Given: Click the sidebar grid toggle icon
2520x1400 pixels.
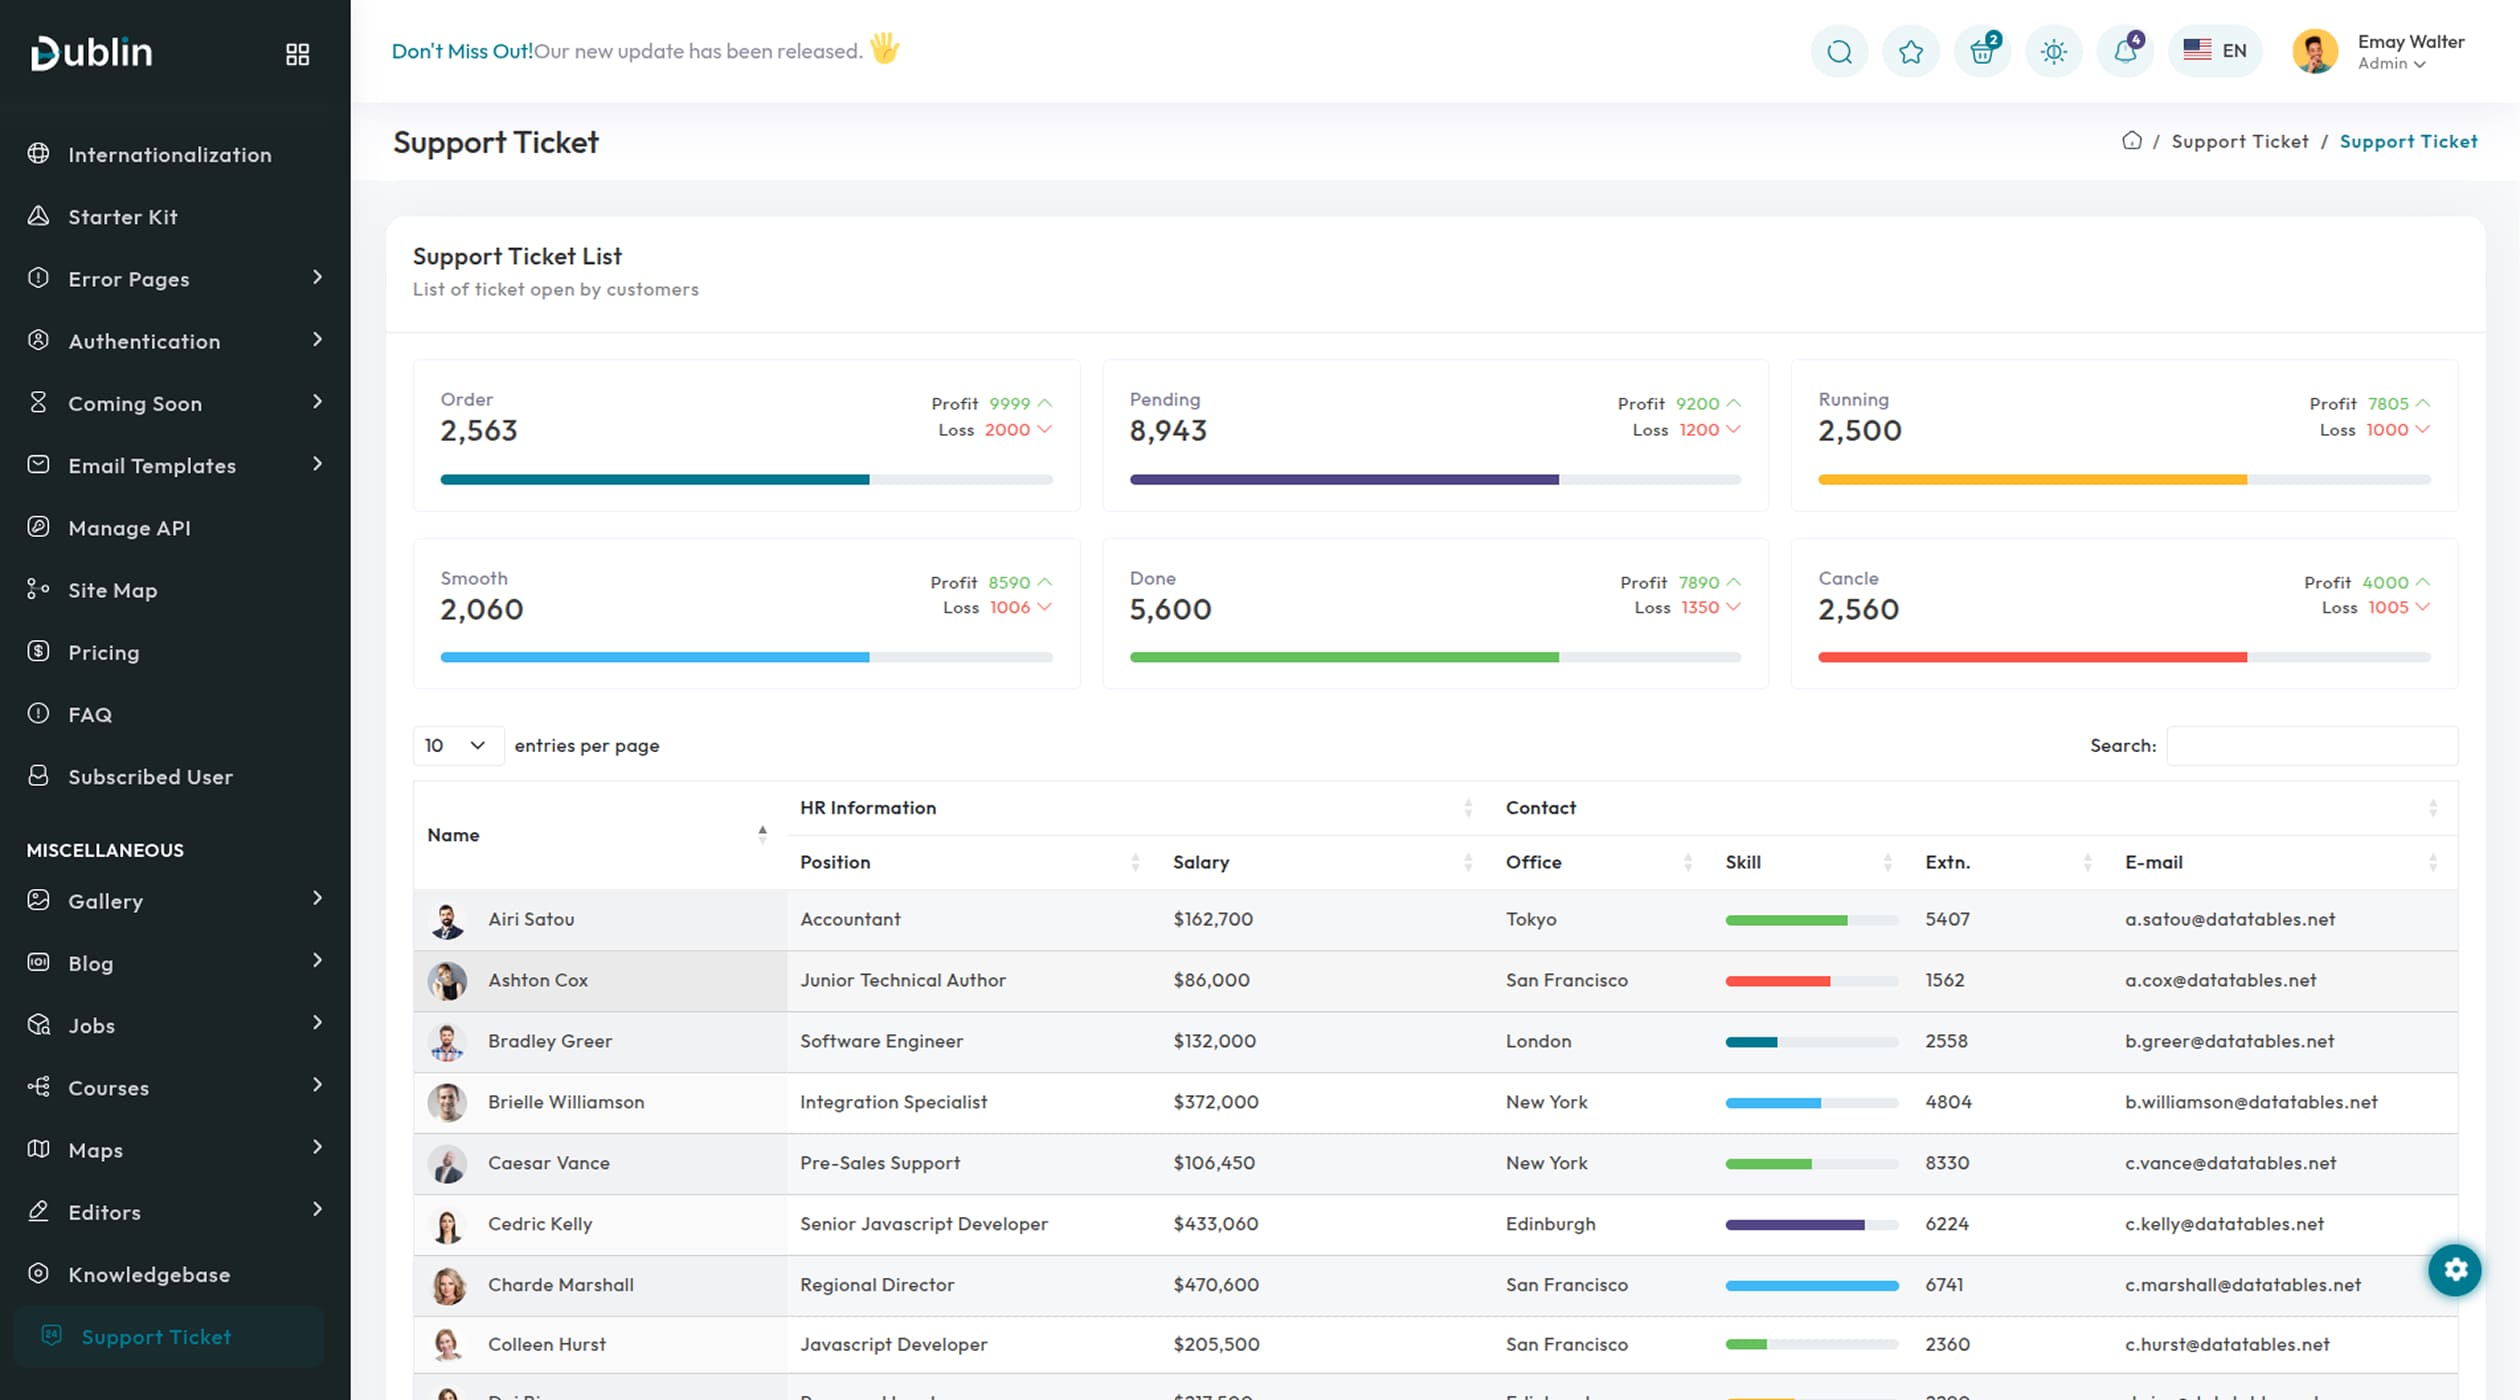Looking at the screenshot, I should tap(297, 54).
